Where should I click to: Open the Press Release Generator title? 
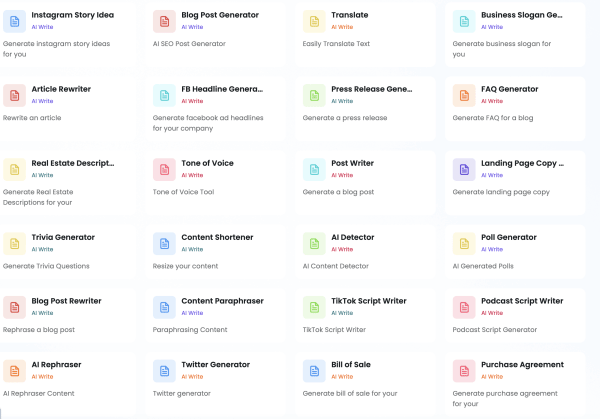[x=371, y=89]
